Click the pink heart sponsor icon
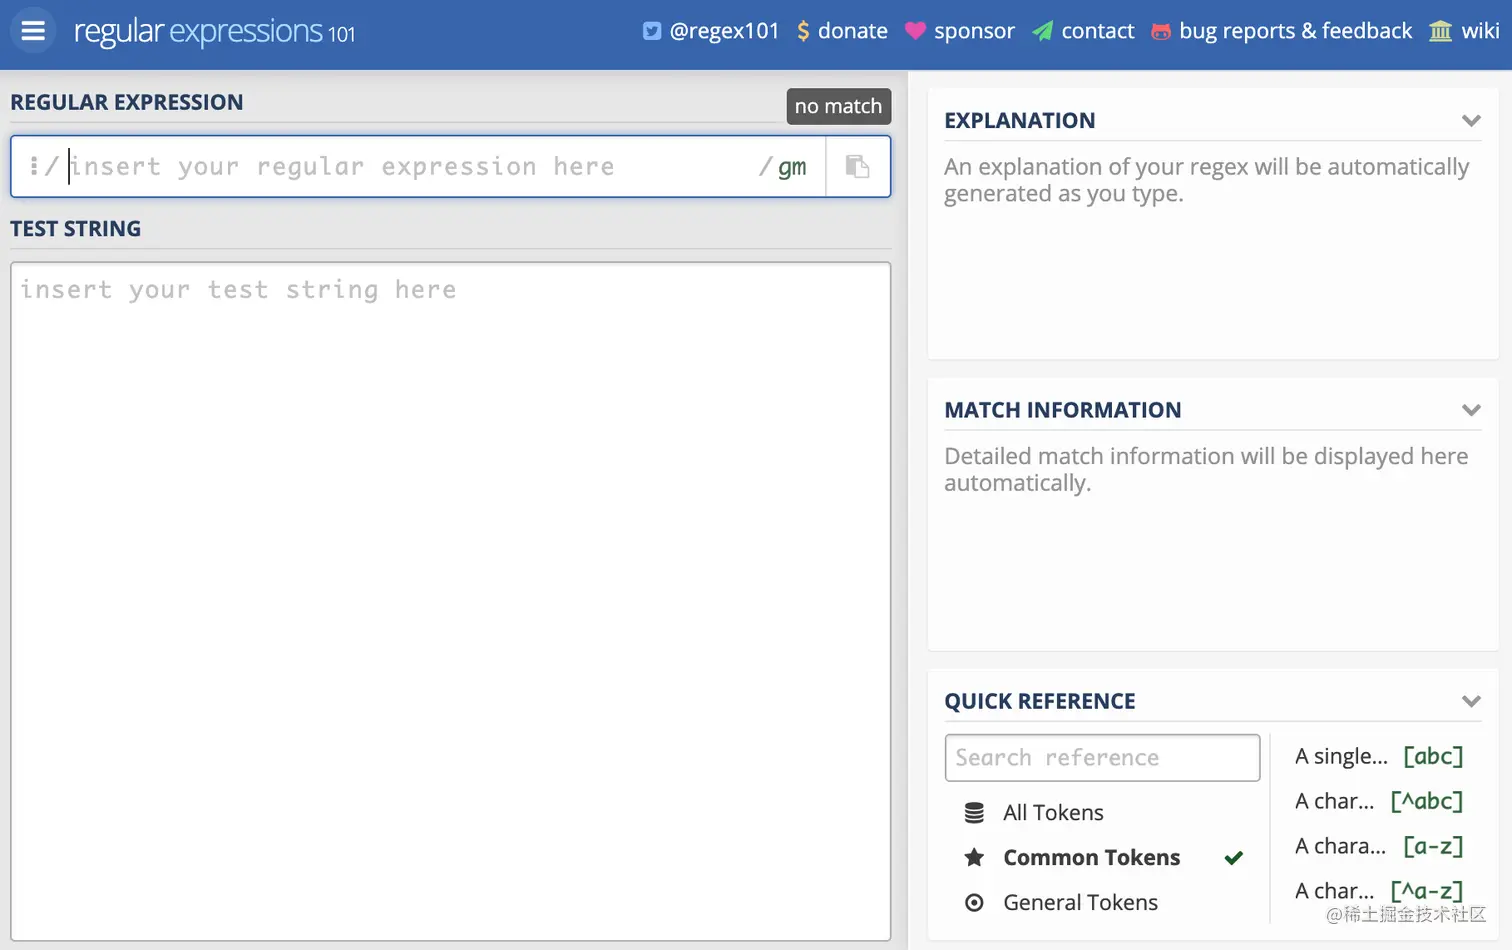Image resolution: width=1512 pixels, height=950 pixels. point(915,31)
